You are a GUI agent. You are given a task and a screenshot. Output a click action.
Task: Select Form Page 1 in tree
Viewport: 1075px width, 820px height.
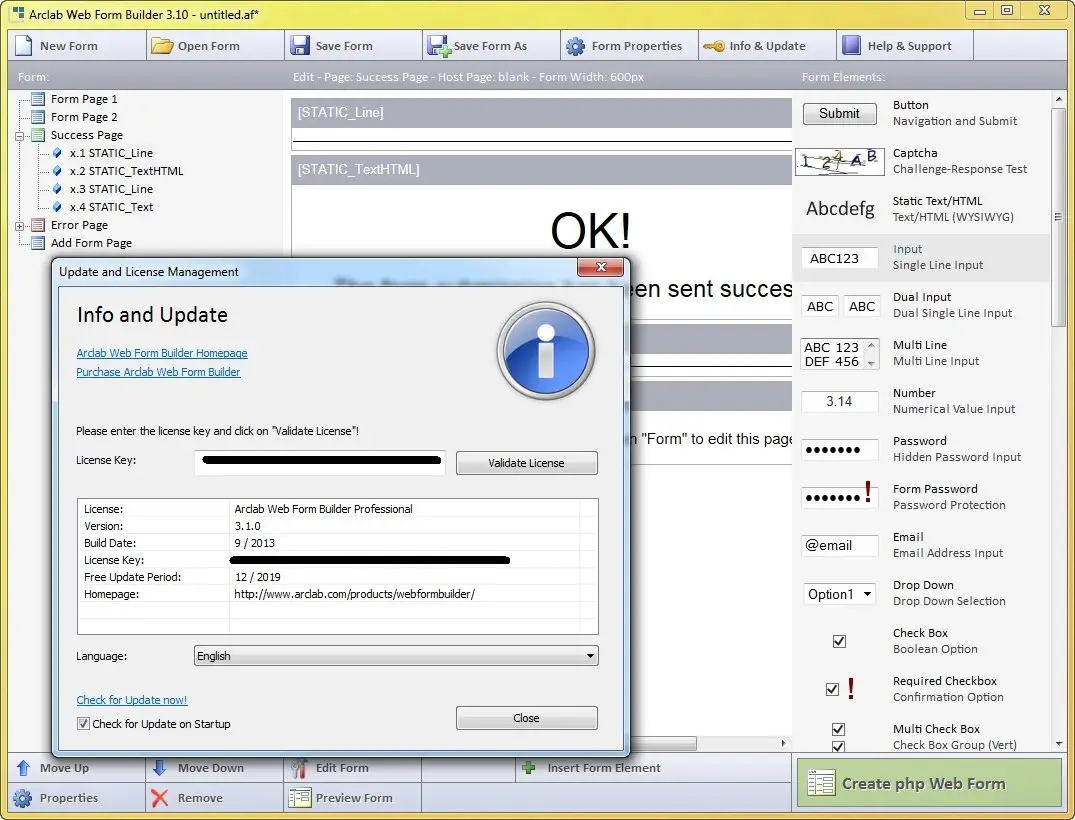84,99
